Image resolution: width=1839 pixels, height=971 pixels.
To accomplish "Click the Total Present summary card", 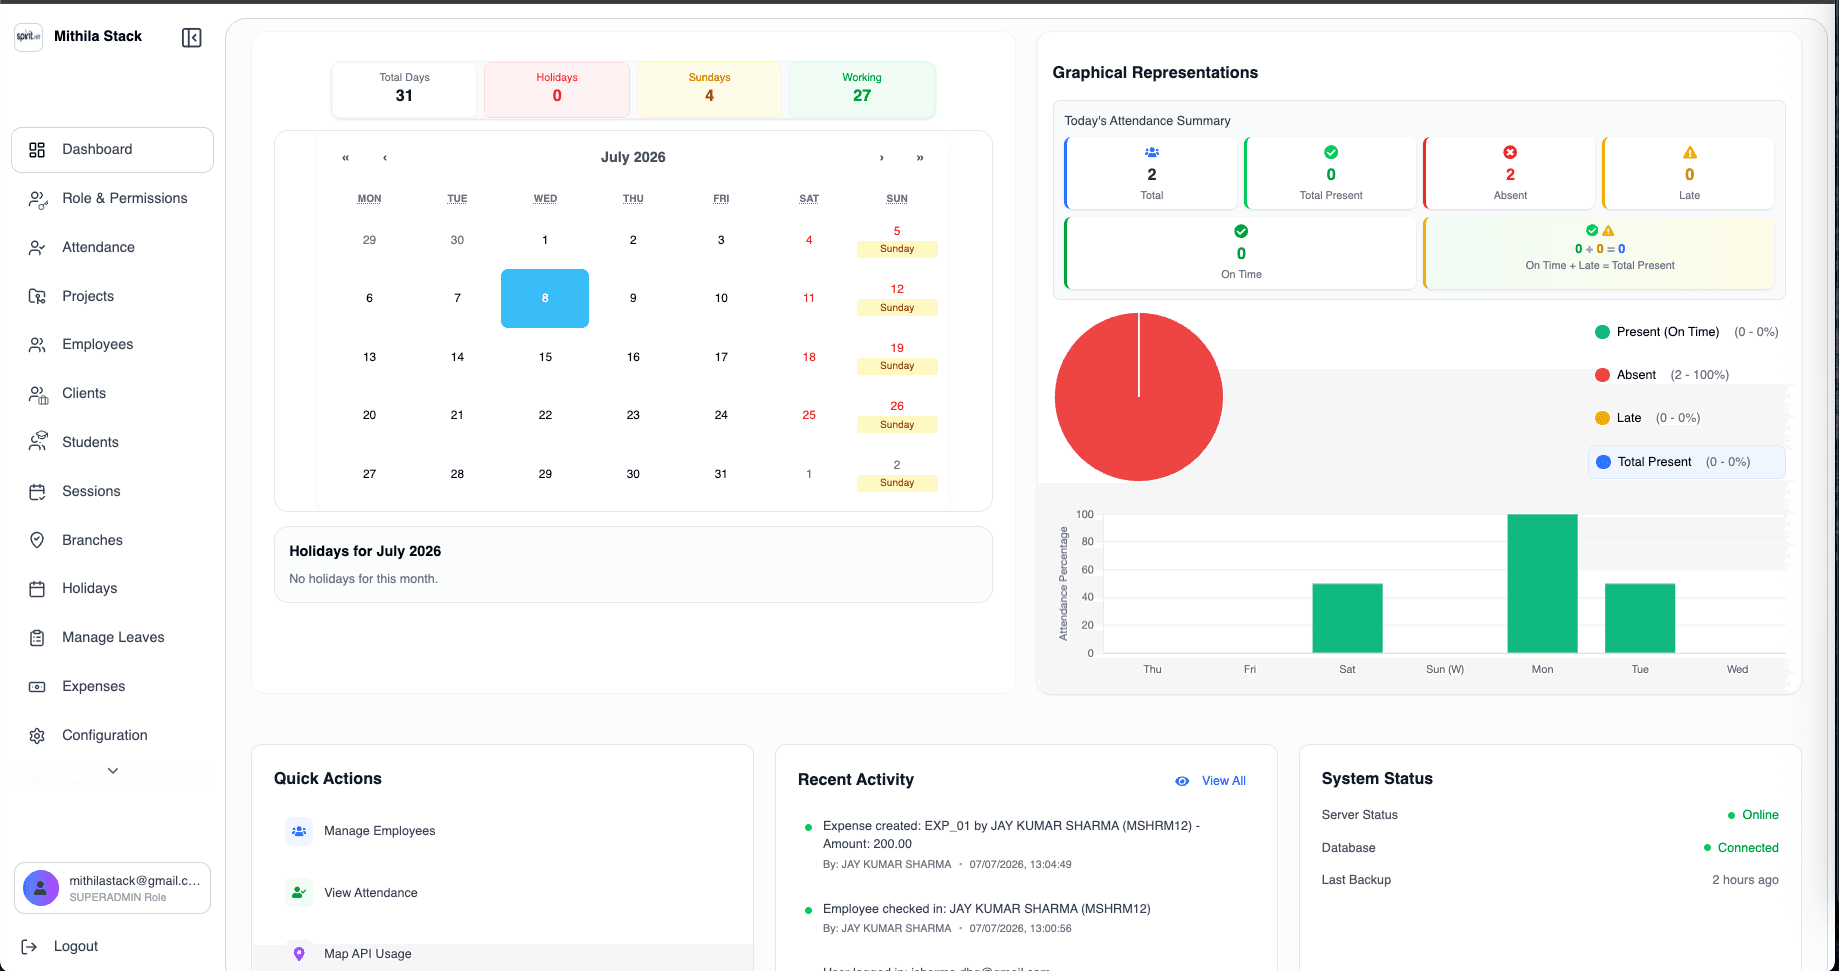I will (1331, 173).
